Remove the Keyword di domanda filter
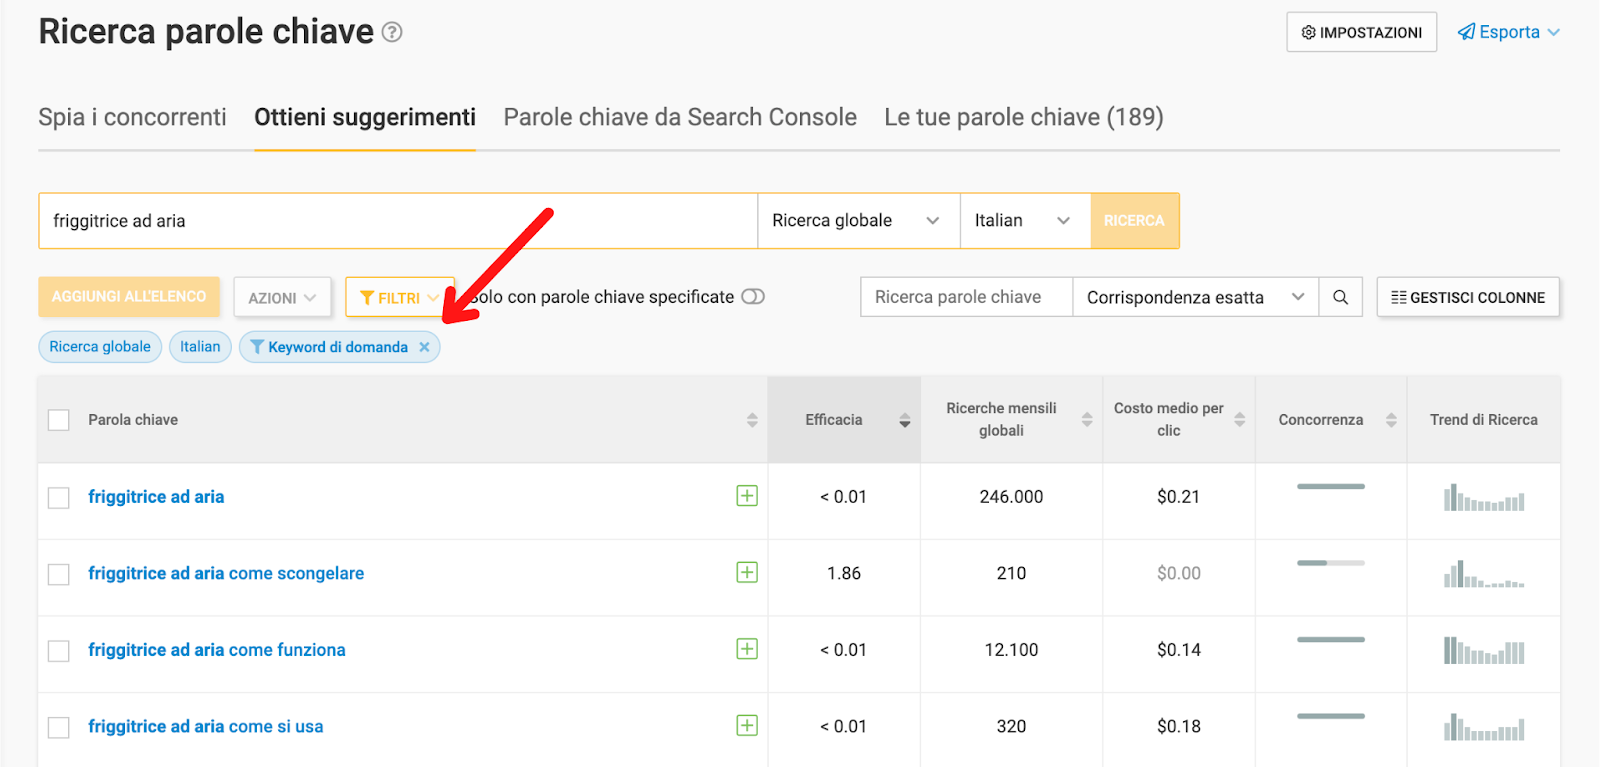1600x767 pixels. (424, 347)
